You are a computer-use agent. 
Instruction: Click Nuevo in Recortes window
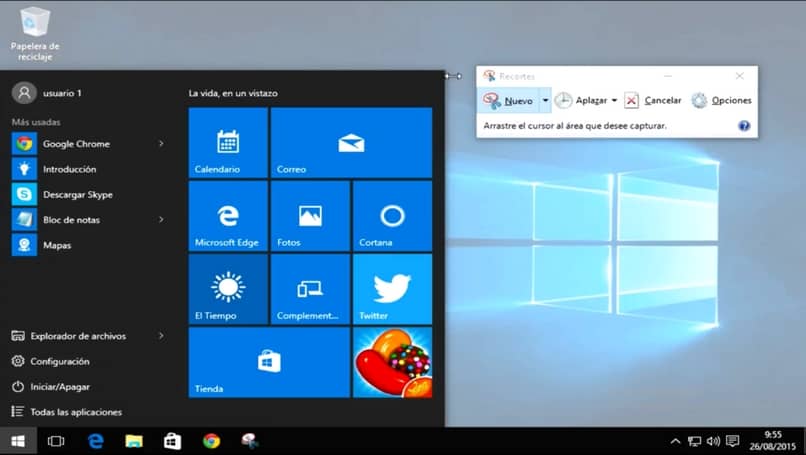tap(508, 101)
